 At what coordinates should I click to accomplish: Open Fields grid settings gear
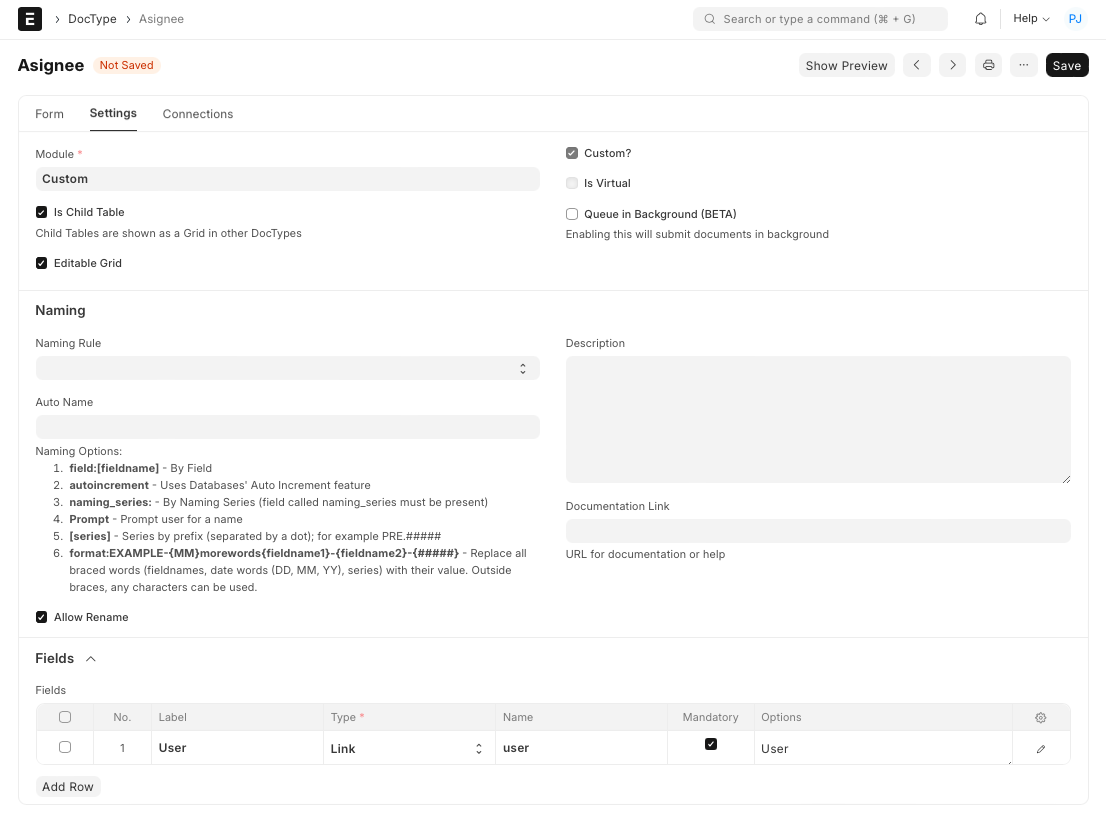pyautogui.click(x=1041, y=717)
